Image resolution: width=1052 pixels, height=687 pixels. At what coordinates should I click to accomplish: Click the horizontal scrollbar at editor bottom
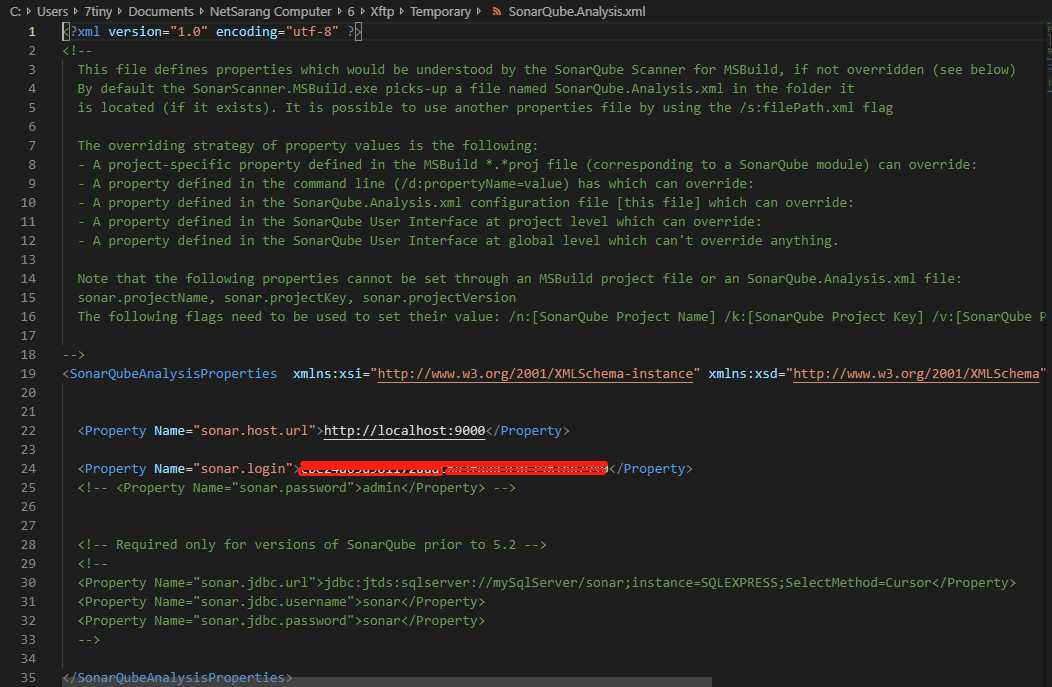coord(386,682)
